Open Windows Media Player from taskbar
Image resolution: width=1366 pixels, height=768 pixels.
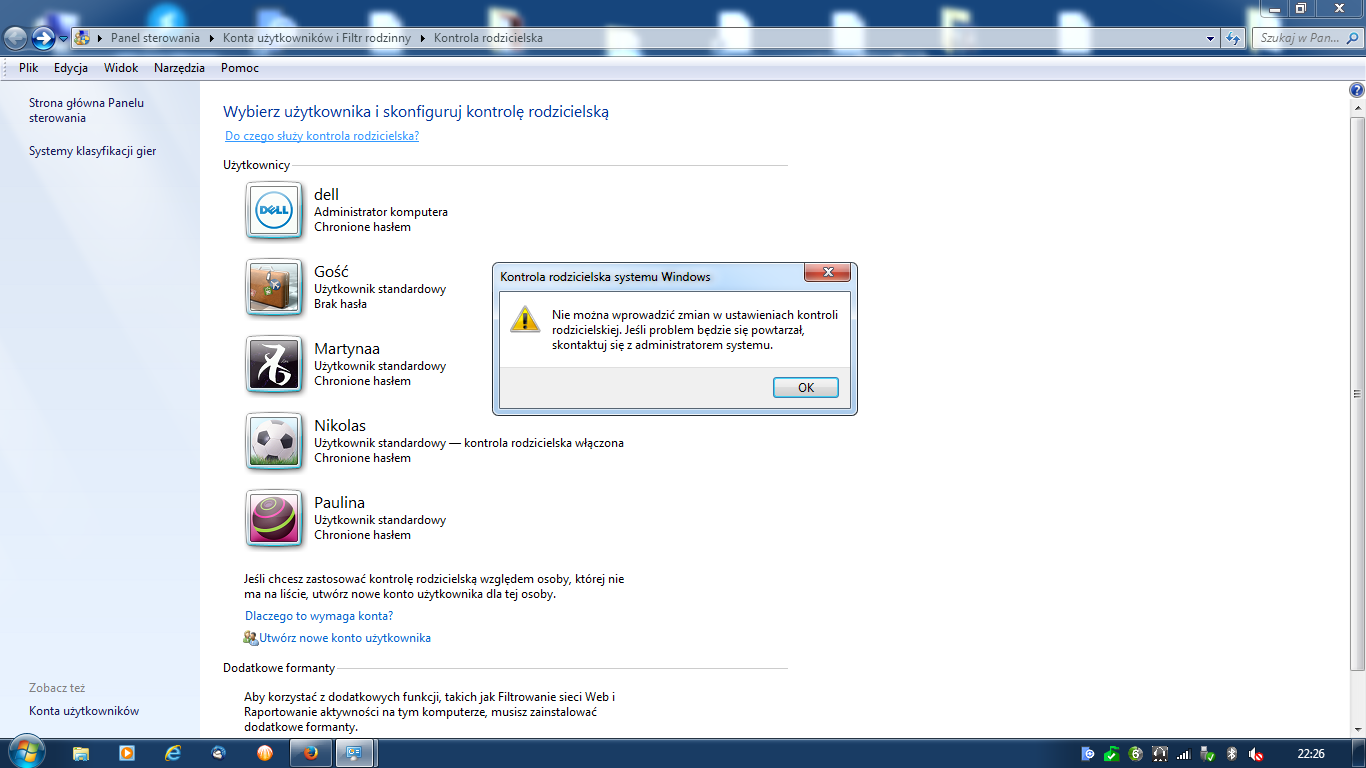click(127, 753)
